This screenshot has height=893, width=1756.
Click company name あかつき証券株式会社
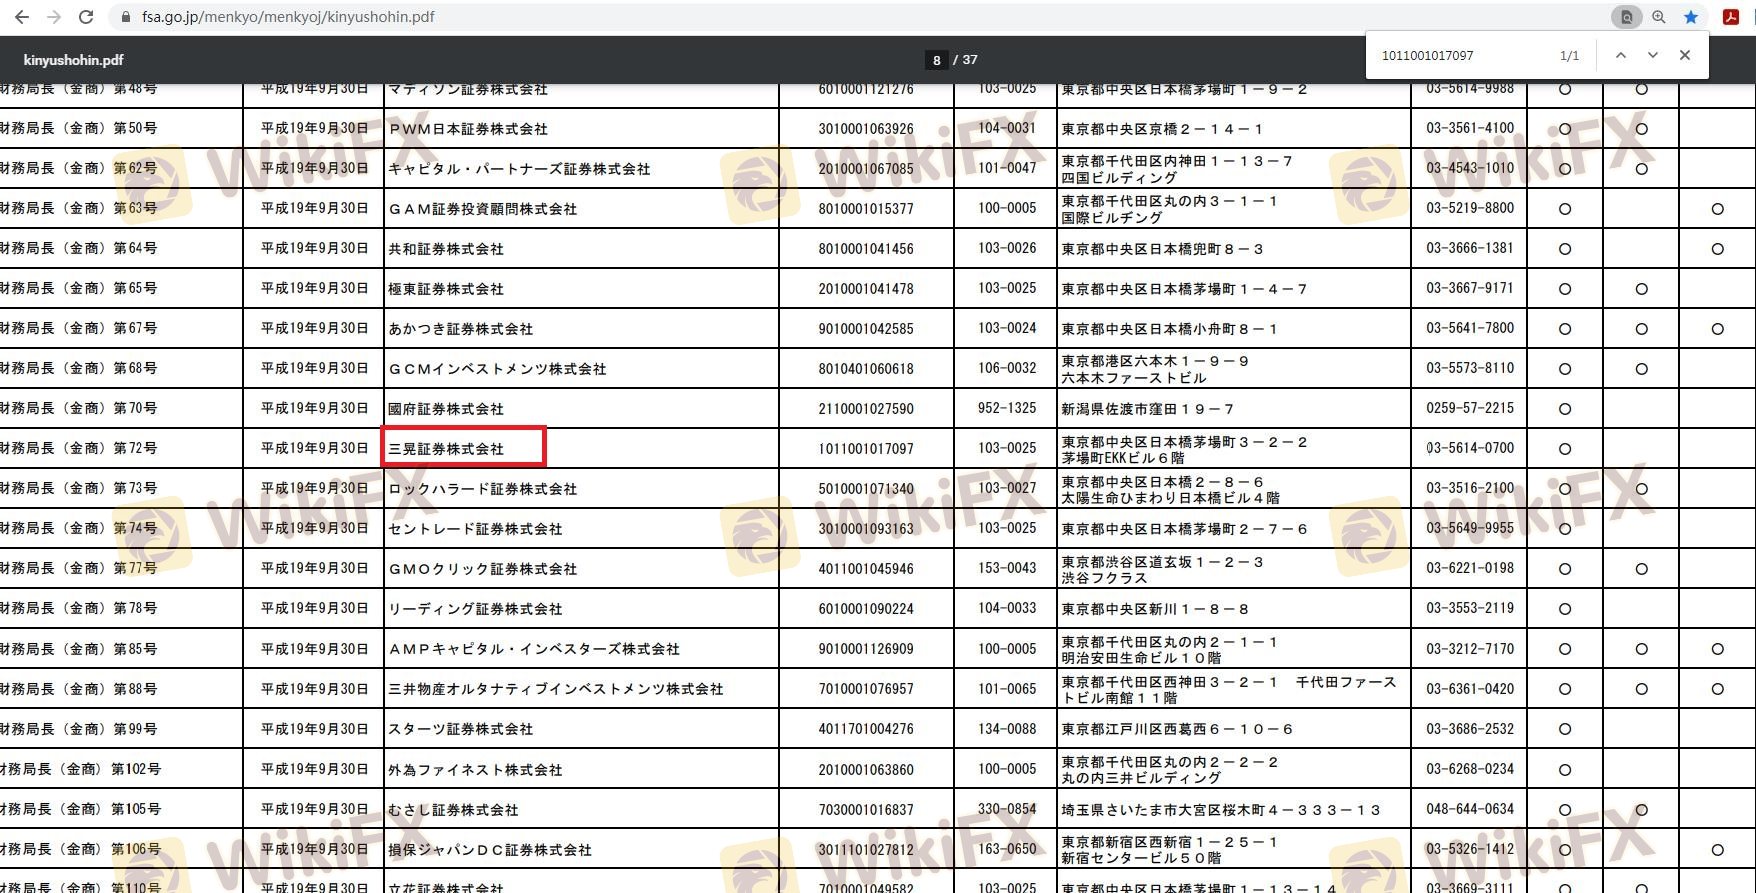(461, 329)
